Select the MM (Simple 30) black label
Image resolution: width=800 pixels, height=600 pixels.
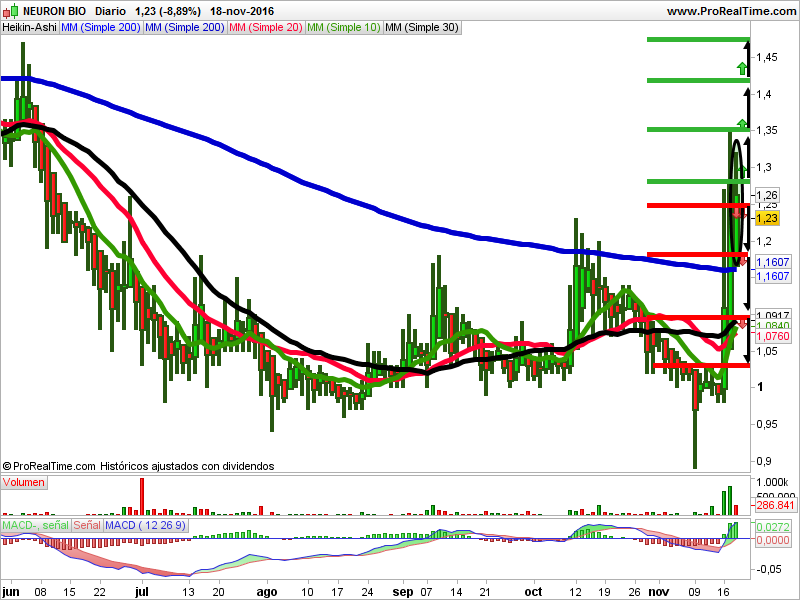click(422, 28)
